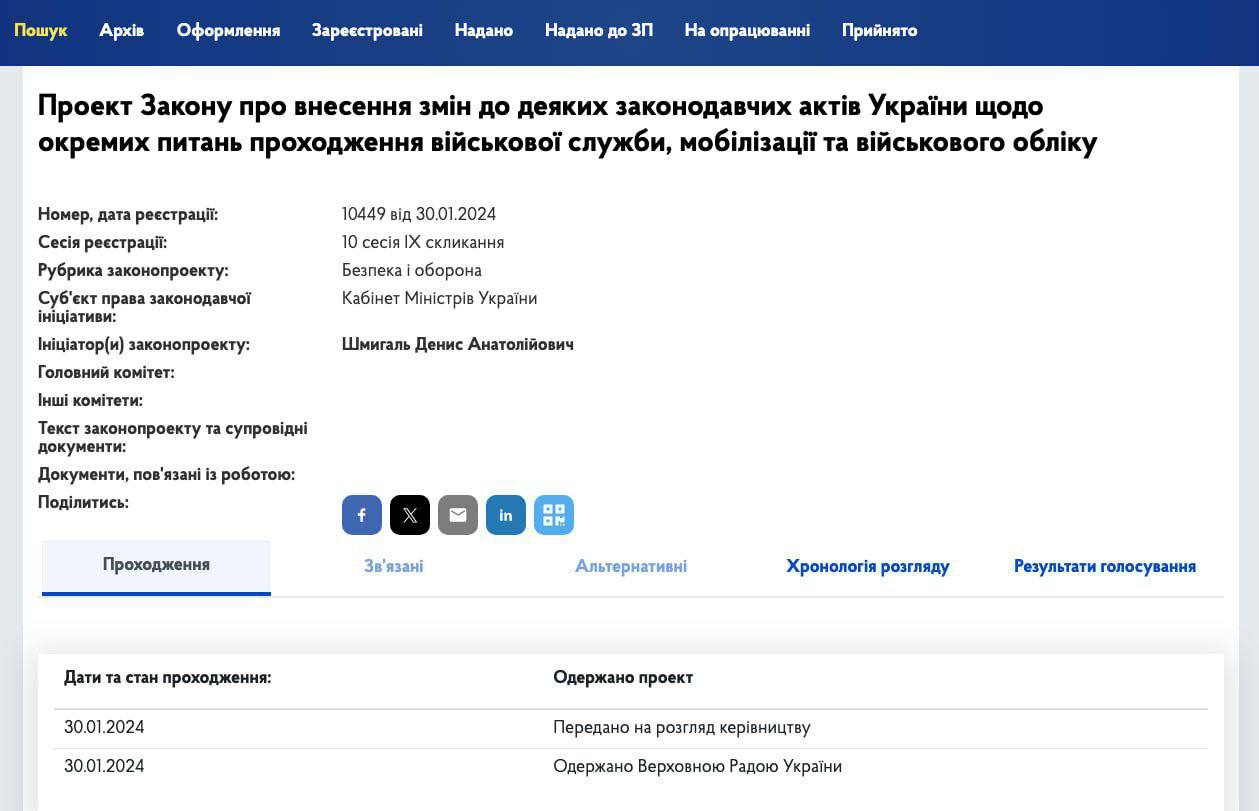Click the row Передано на розгляд керівництву
The height and width of the screenshot is (811, 1259).
pos(681,728)
